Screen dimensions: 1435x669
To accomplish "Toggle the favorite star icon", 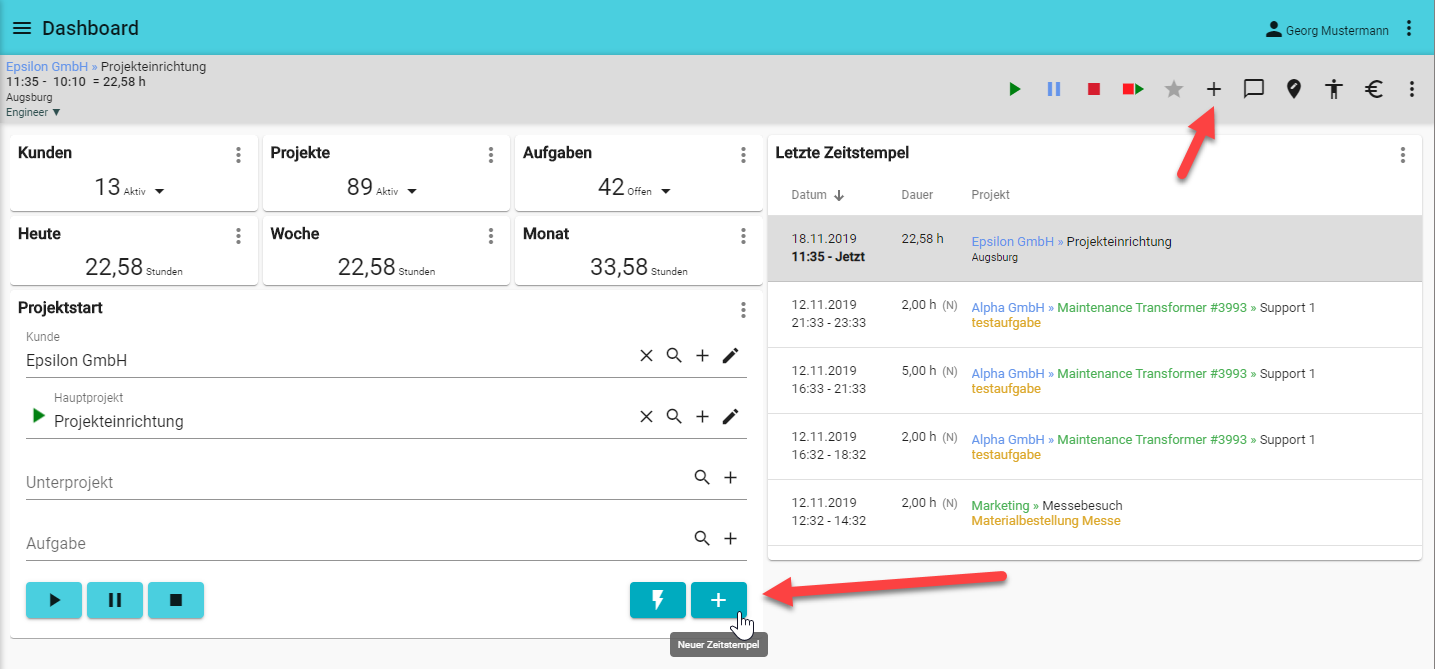I will (x=1174, y=89).
